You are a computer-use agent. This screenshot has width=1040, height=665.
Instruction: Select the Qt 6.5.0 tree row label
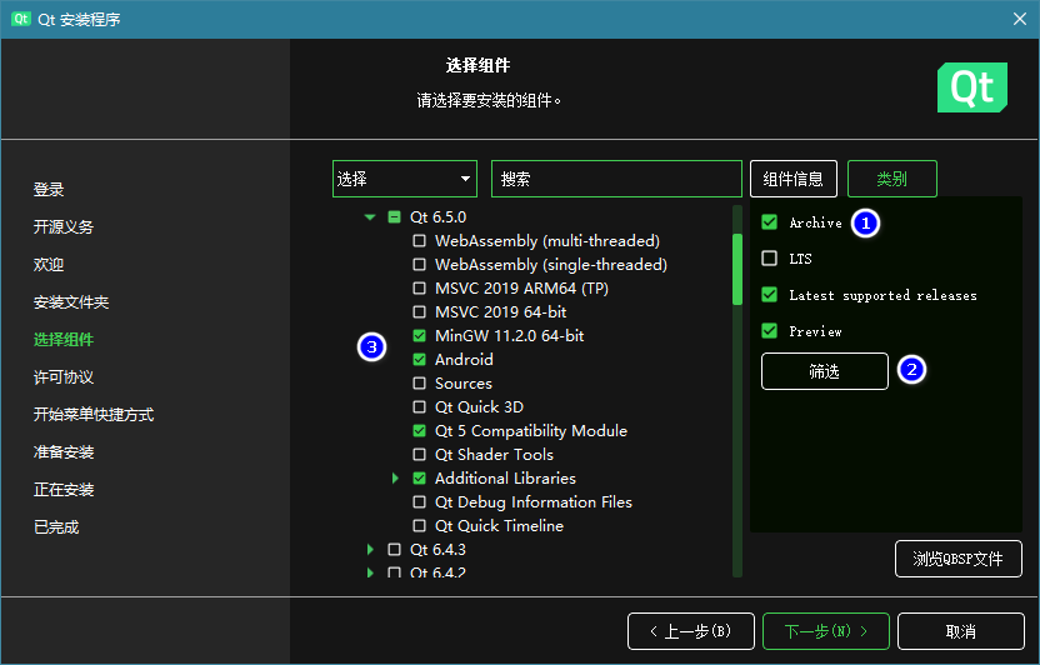(x=438, y=217)
